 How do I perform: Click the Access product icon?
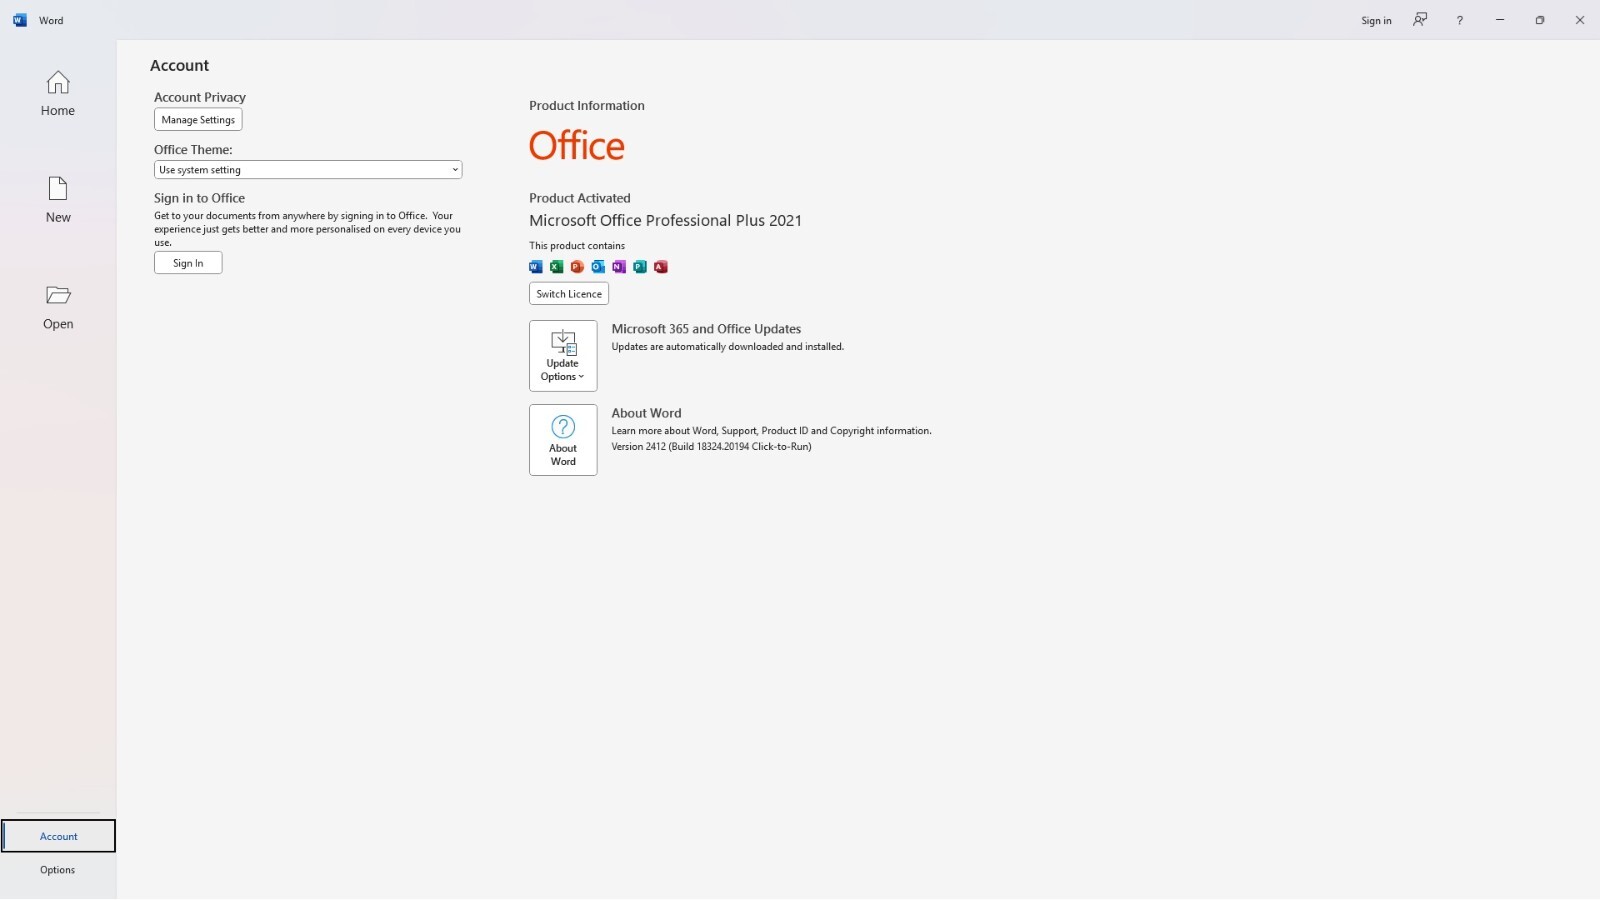pos(661,266)
